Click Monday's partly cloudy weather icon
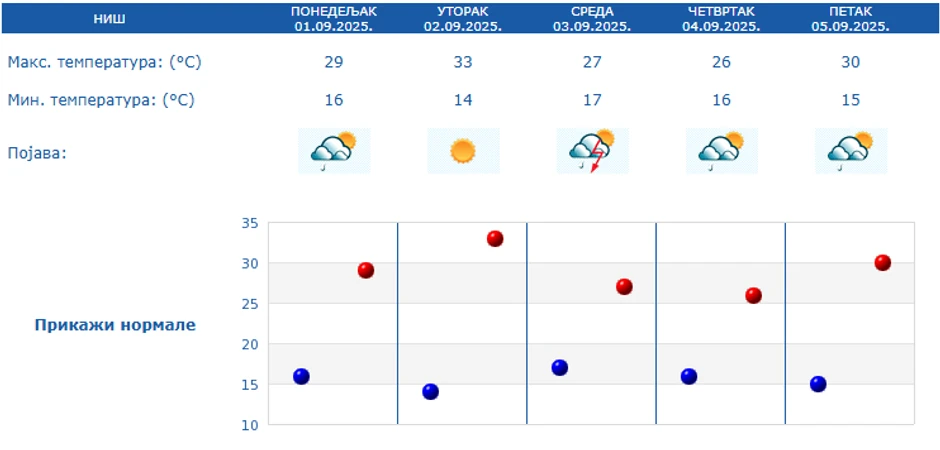Screen dimensions: 940x450 pyautogui.click(x=334, y=151)
